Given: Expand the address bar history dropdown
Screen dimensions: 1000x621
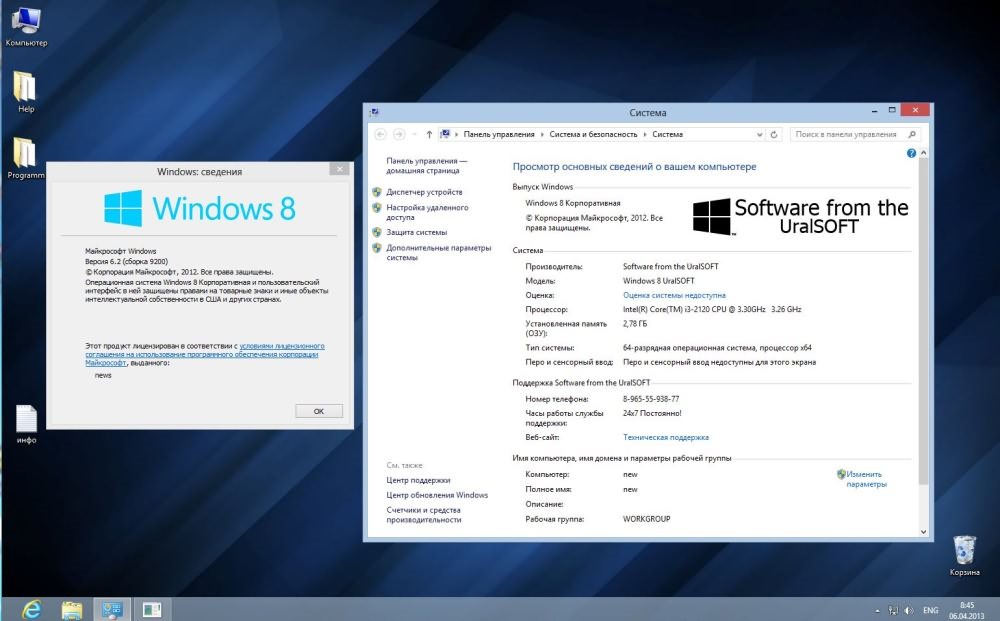Looking at the screenshot, I should point(759,134).
